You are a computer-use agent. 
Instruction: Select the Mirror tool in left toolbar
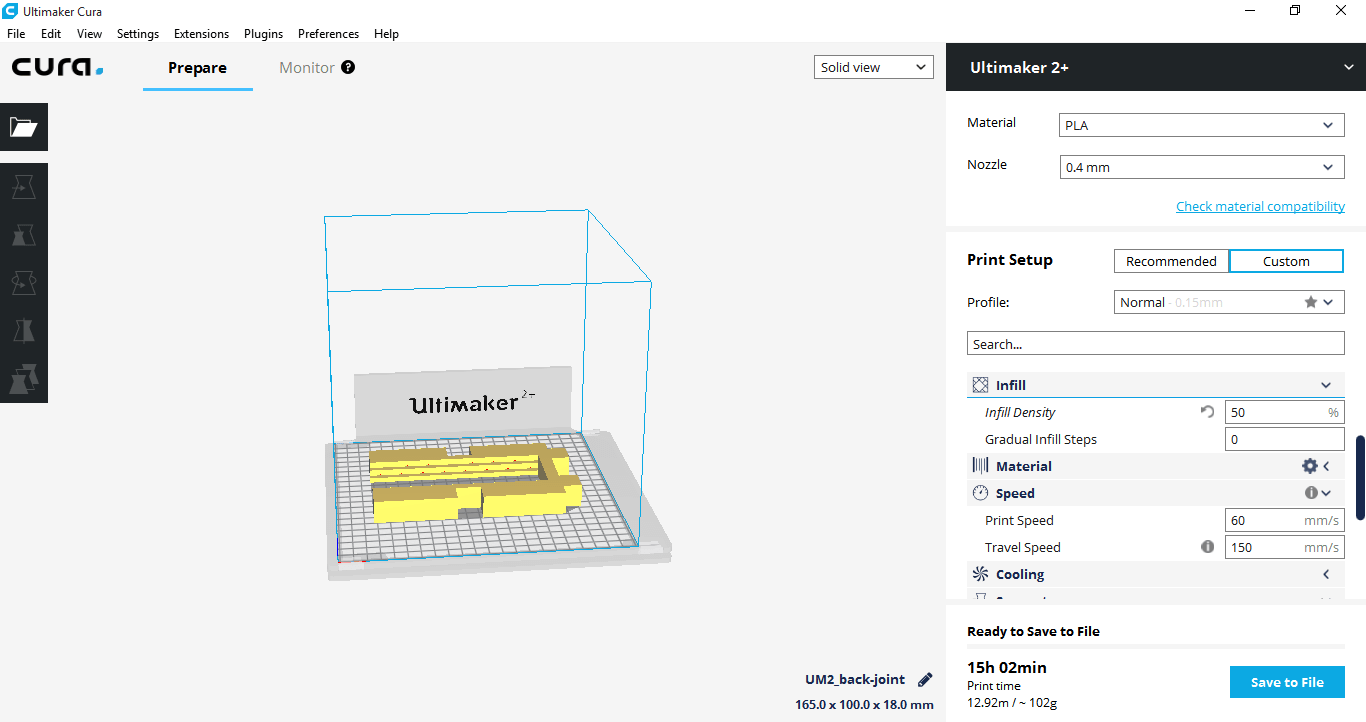[x=23, y=331]
